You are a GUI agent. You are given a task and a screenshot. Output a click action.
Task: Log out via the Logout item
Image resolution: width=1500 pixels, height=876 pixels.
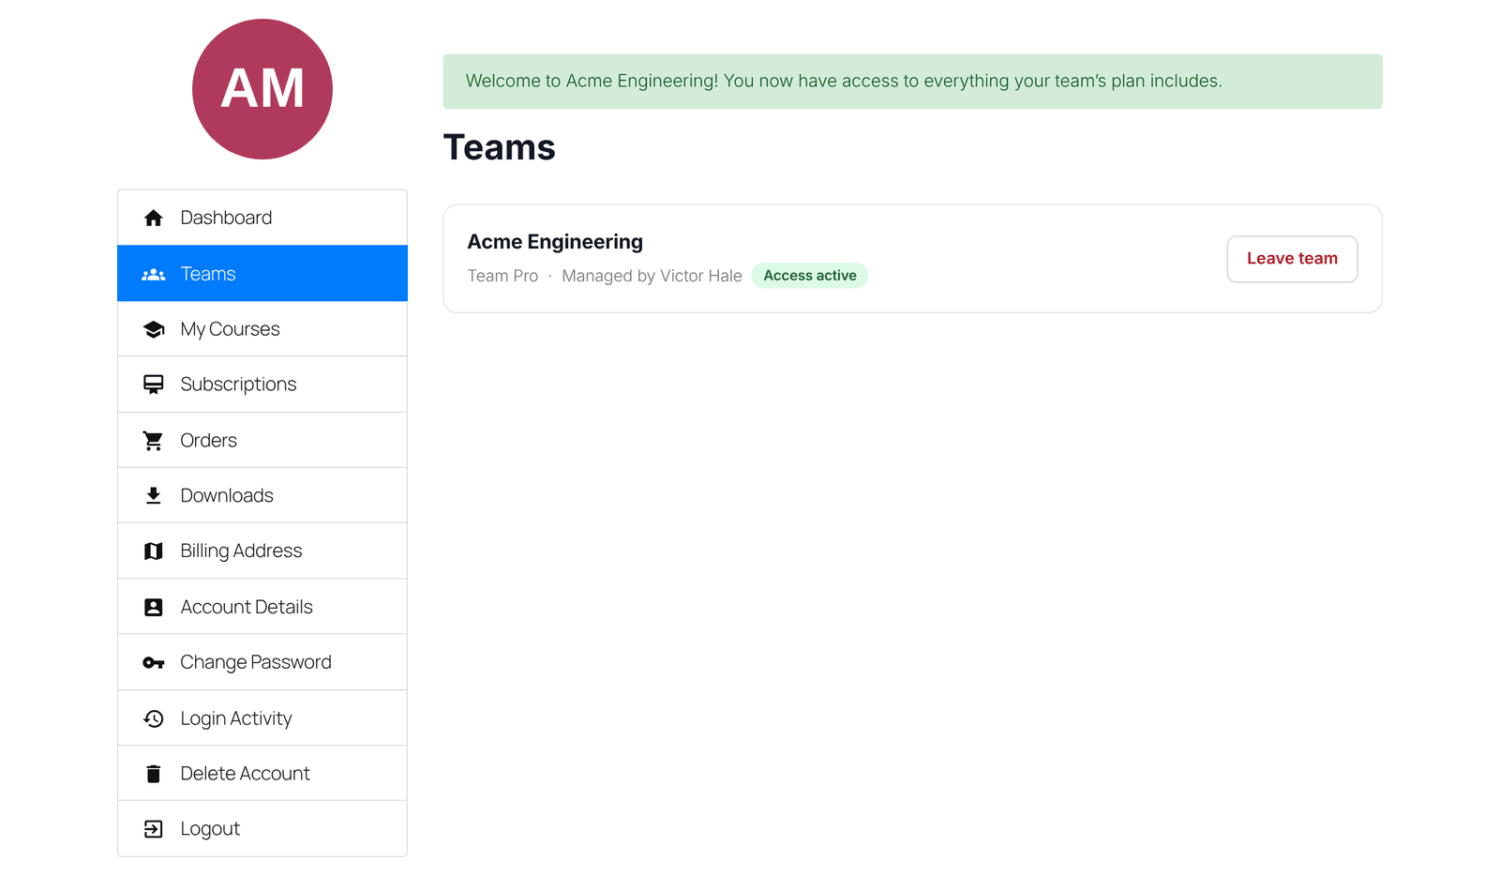click(x=262, y=829)
